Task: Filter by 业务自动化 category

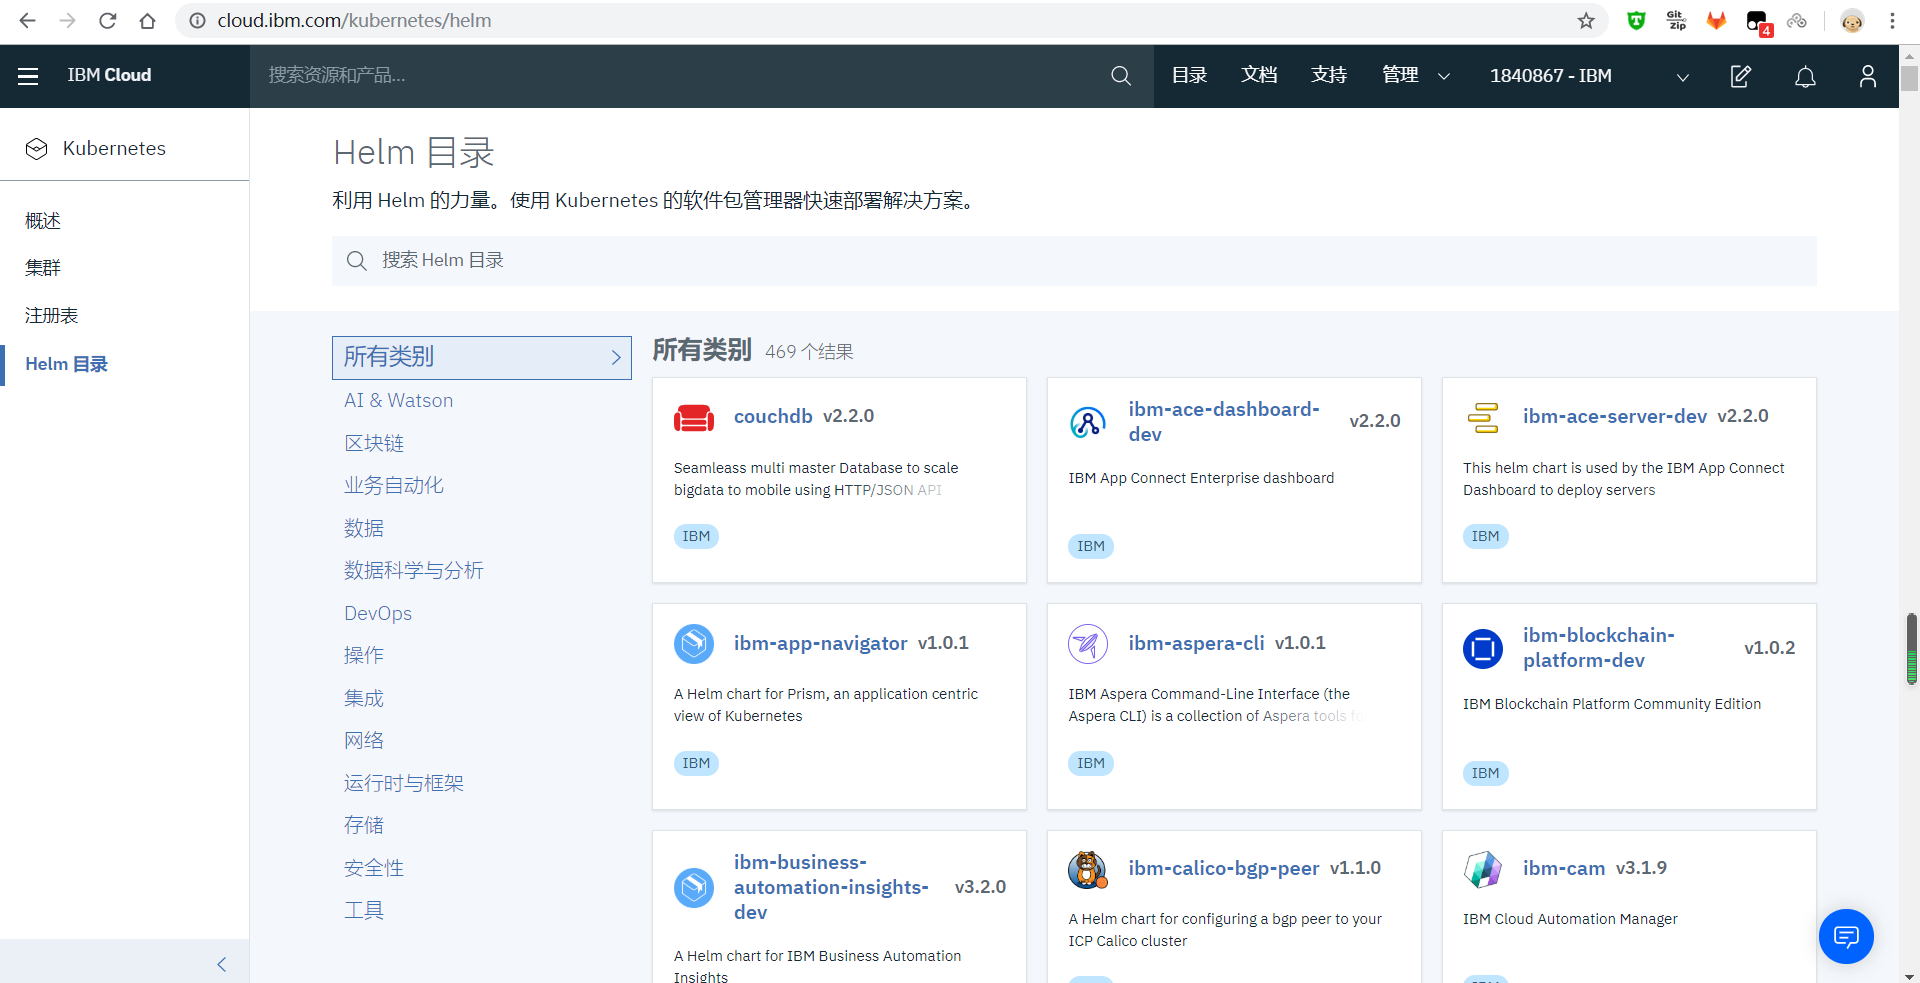Action: coord(394,486)
